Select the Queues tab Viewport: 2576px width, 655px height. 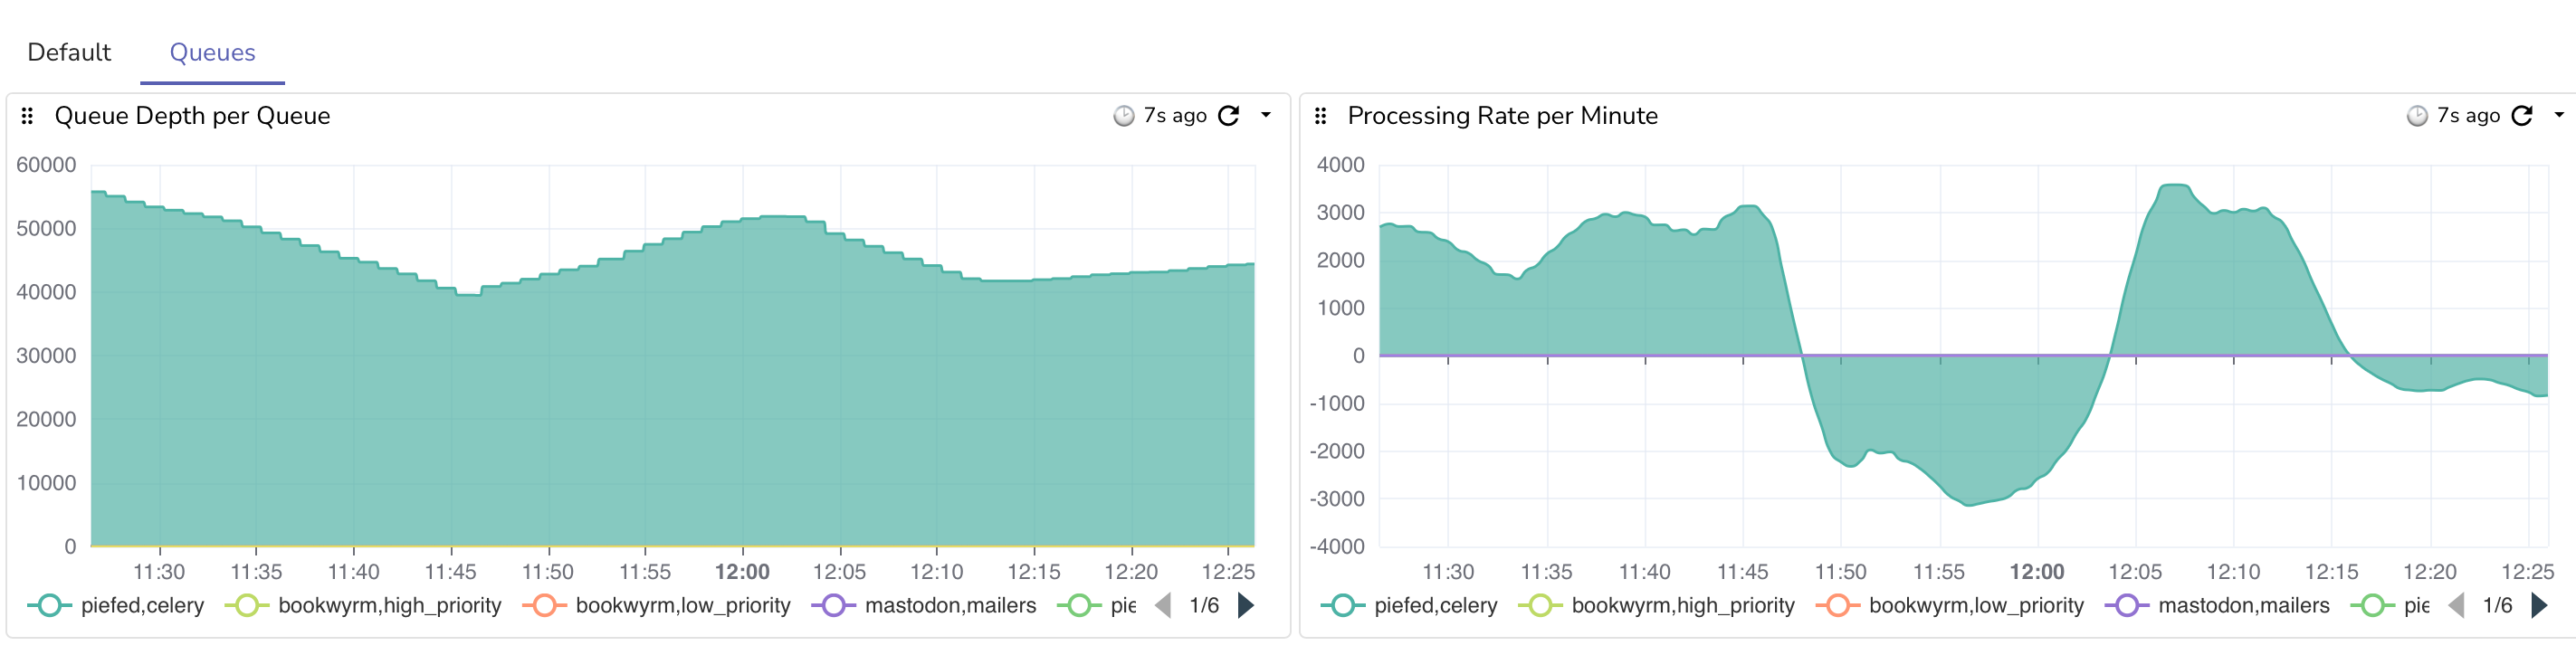point(212,53)
